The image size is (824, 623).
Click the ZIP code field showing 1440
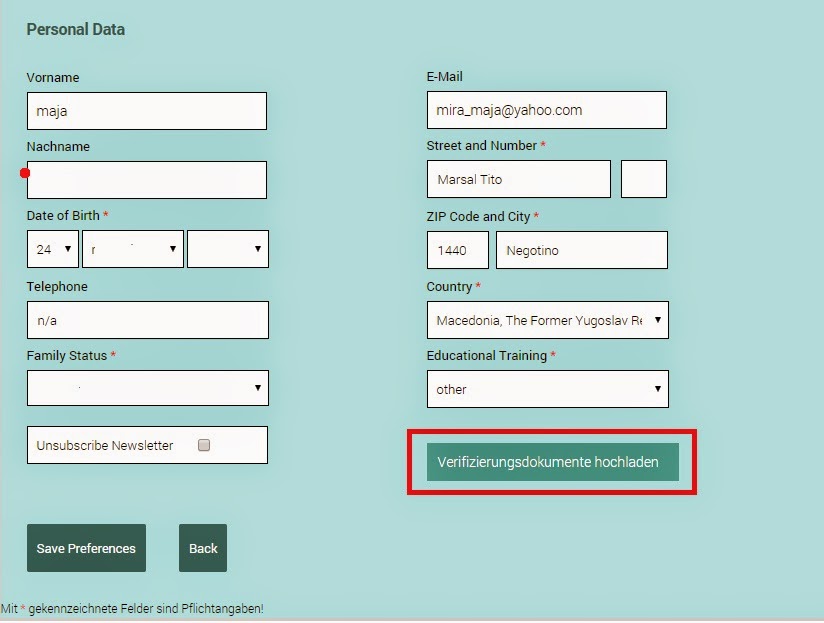click(457, 250)
